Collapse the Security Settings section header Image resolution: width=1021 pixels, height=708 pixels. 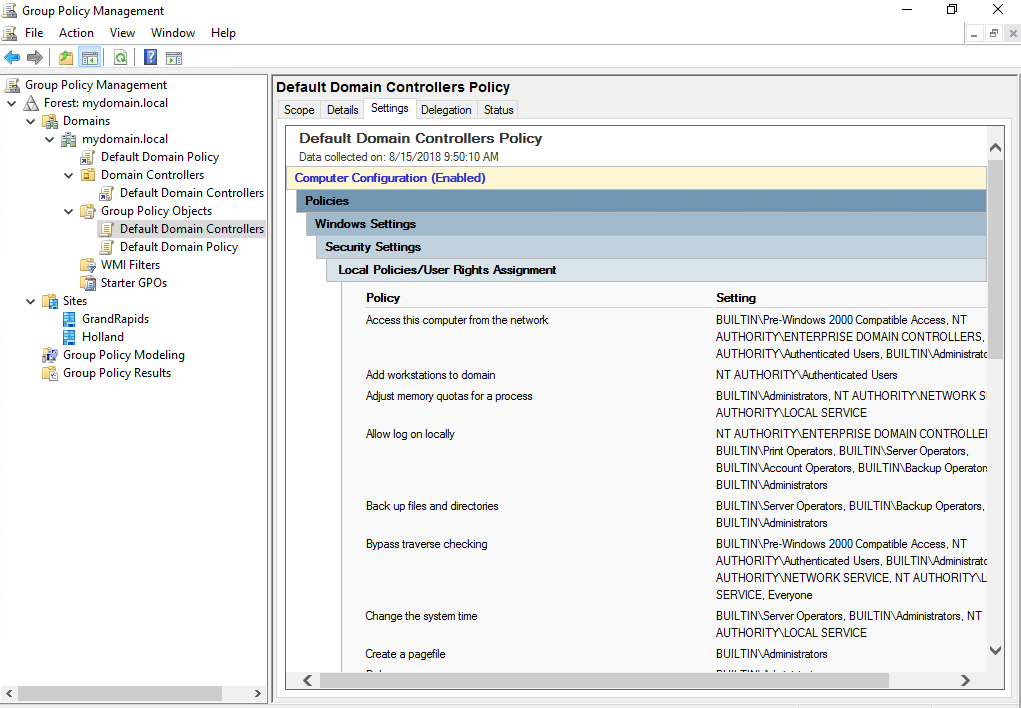pos(373,247)
